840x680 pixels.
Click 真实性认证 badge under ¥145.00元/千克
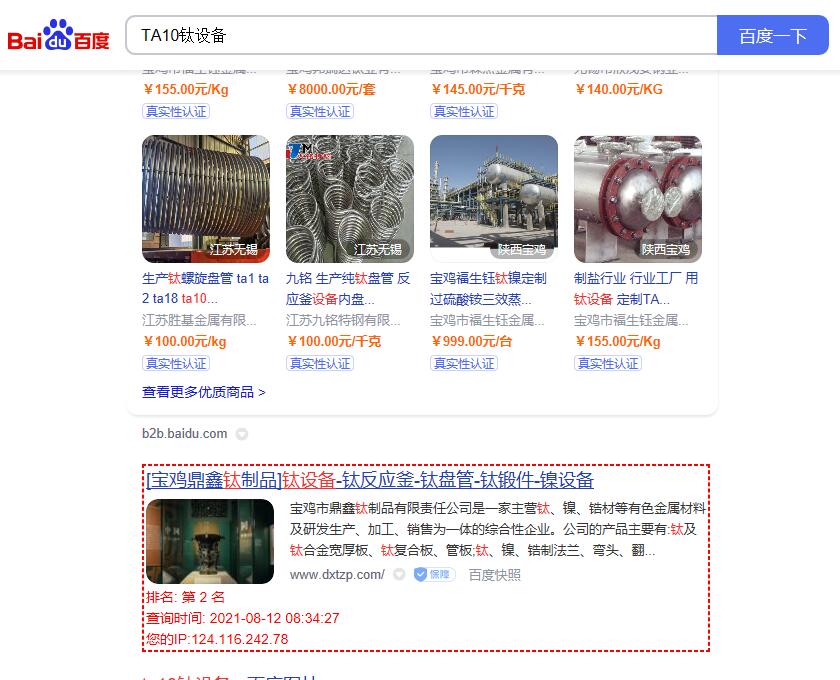point(464,111)
